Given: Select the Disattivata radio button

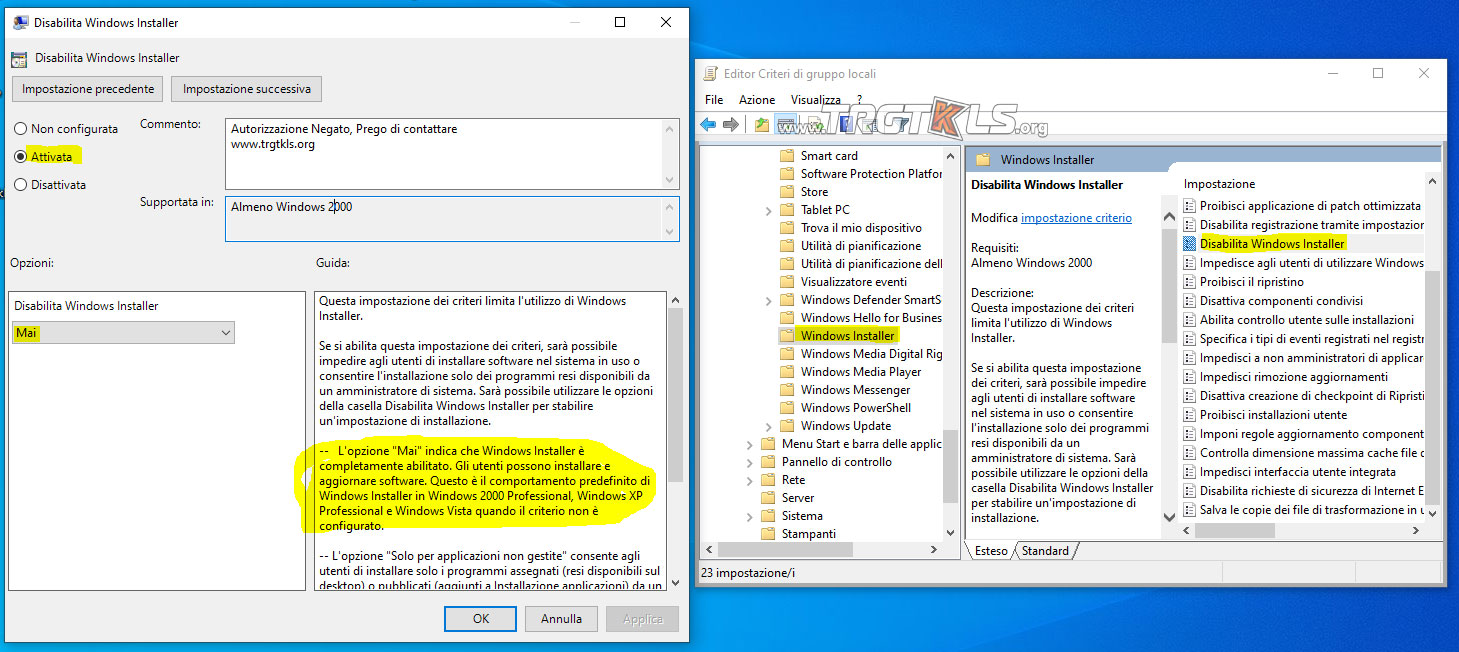Looking at the screenshot, I should [20, 185].
